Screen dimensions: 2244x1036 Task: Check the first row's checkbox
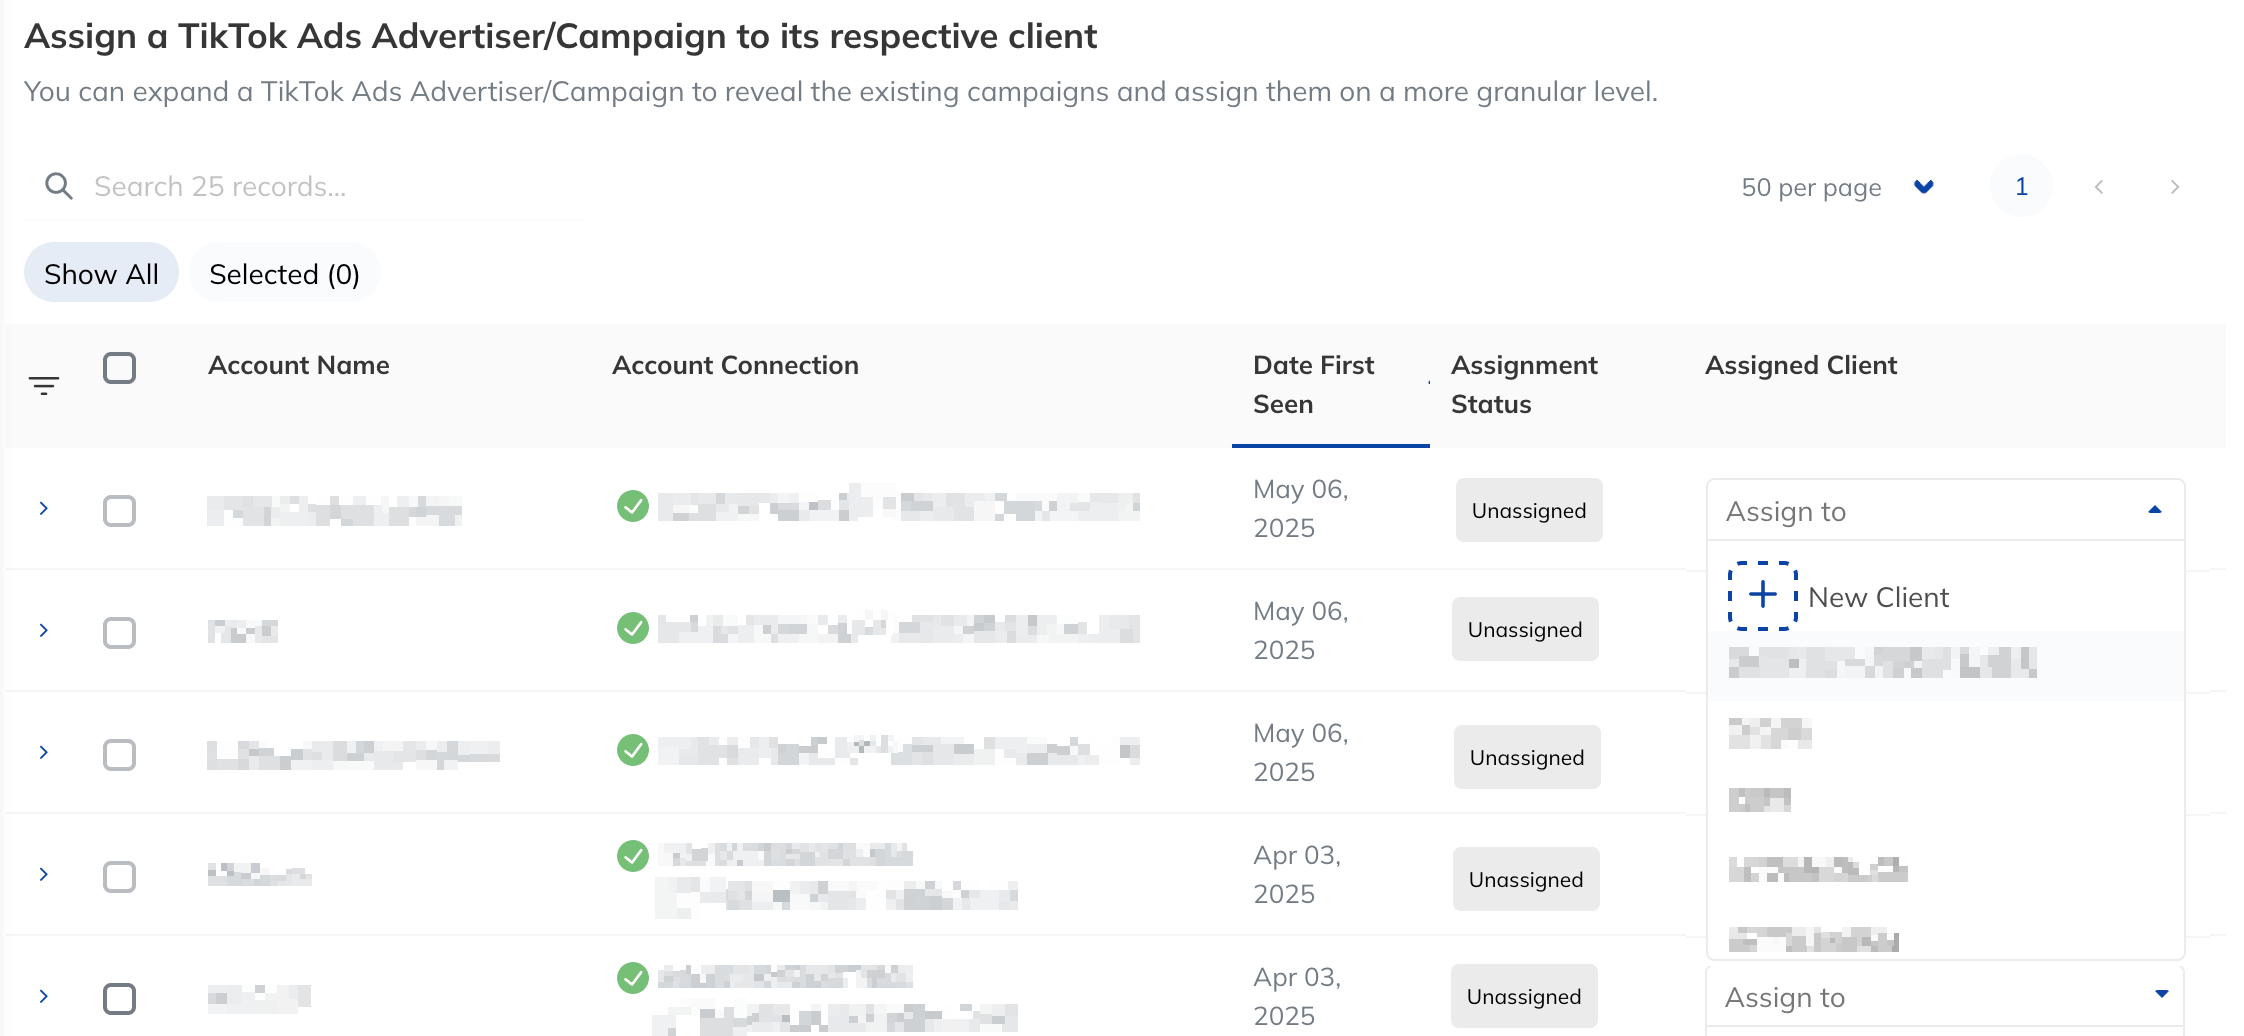pos(120,511)
